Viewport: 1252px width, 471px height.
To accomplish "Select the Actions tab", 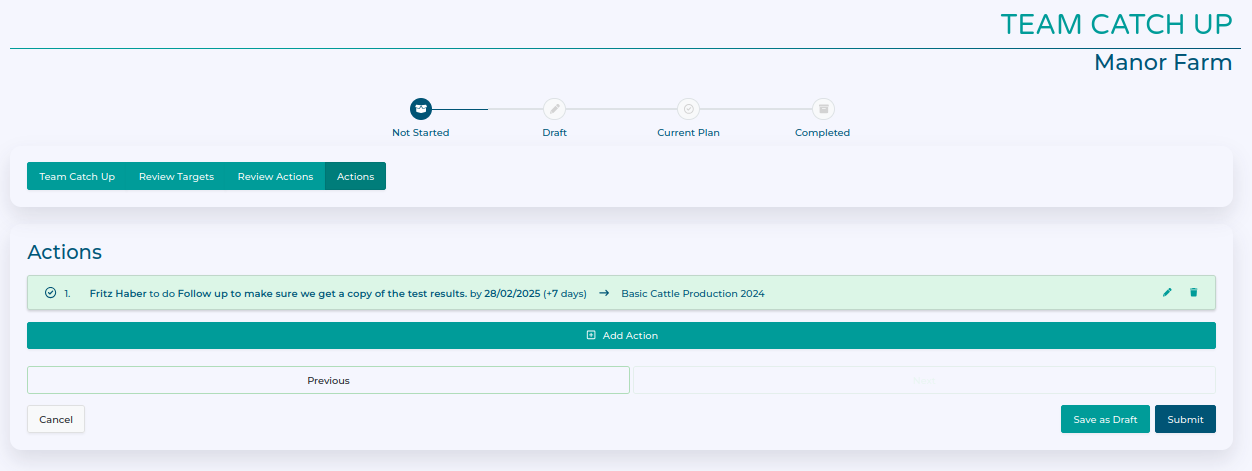I will tap(355, 176).
